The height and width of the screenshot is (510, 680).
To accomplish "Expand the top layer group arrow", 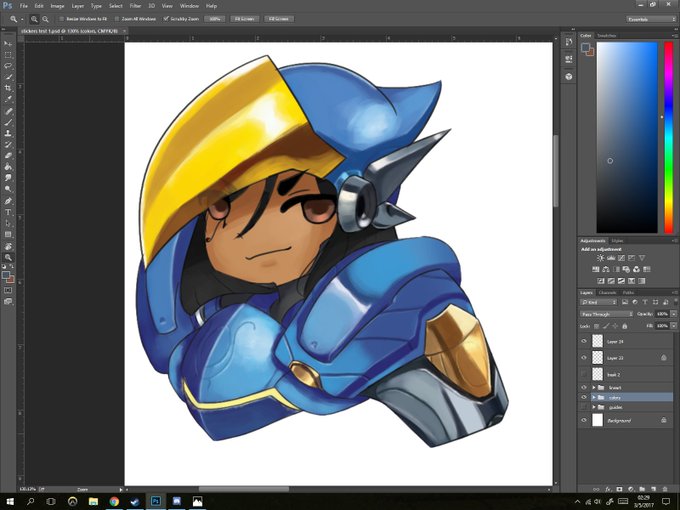I will click(594, 387).
